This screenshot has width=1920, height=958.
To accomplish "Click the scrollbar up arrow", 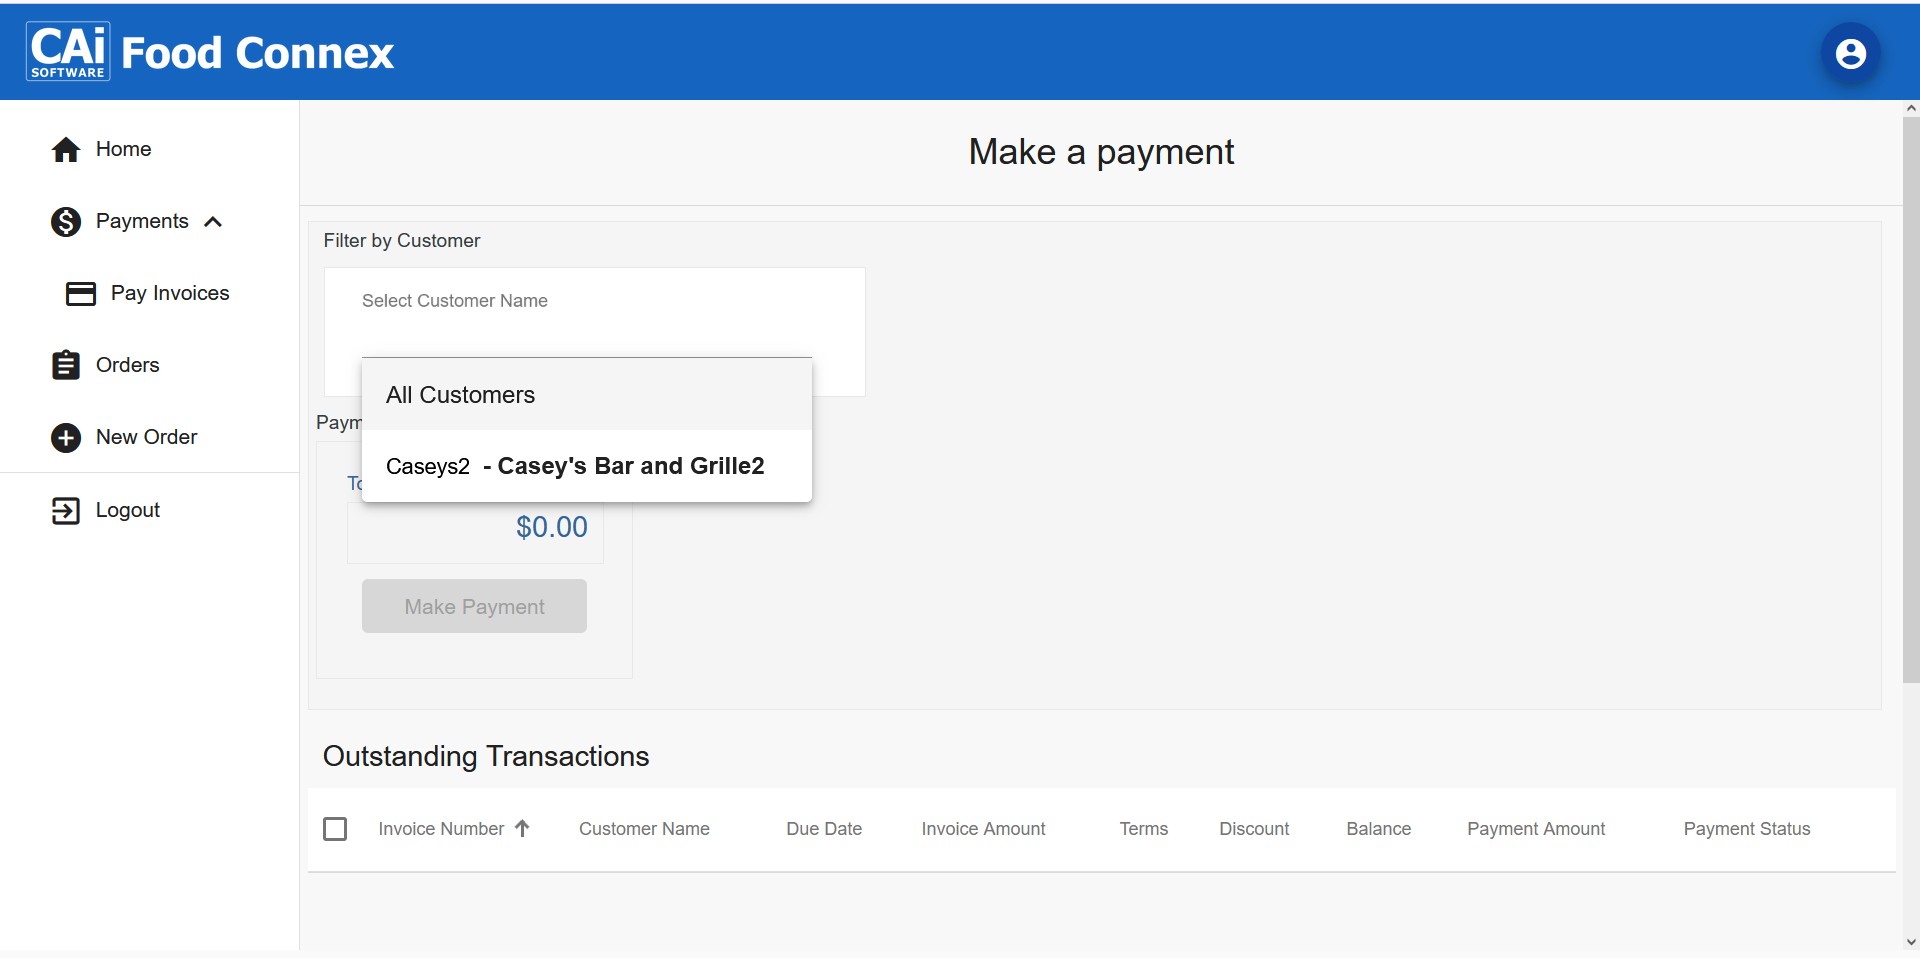I will coord(1911,108).
